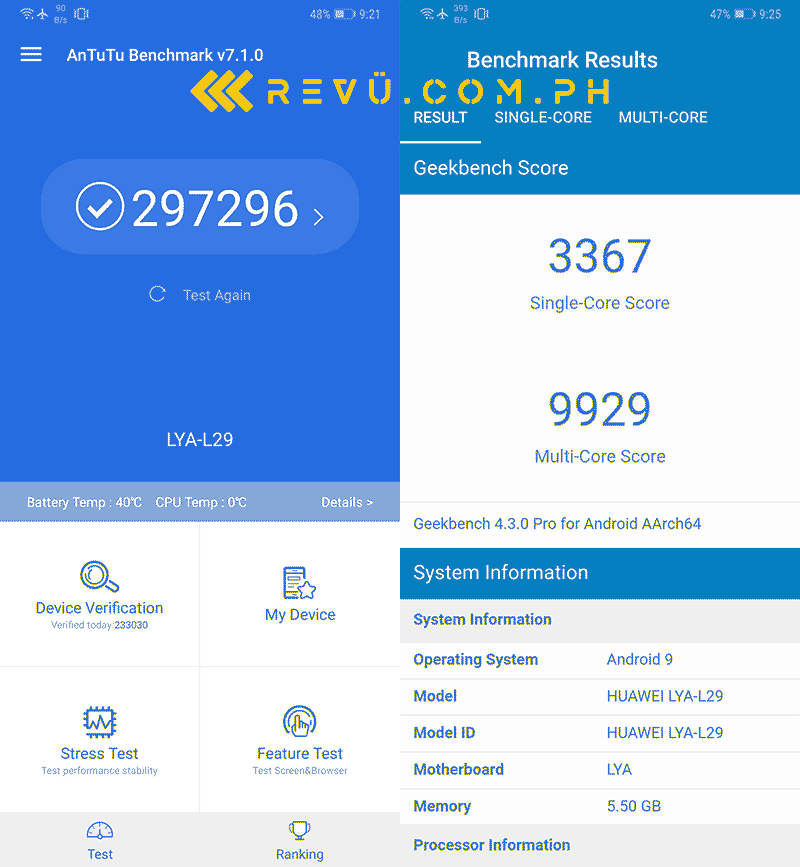Viewport: 800px width, 867px height.
Task: Tap AnTuTu status bar vibrate icon
Action: [81, 14]
